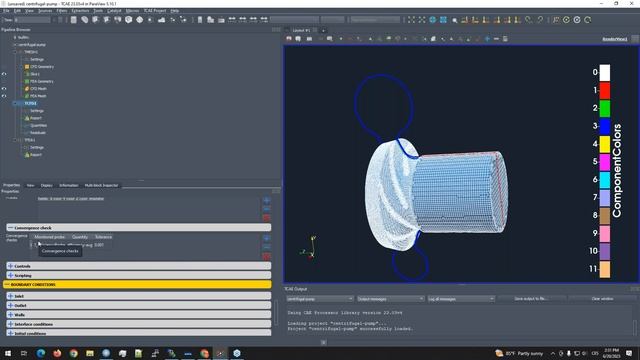Open File Explorer from taskbar
Image resolution: width=640 pixels, height=360 pixels.
[x=90, y=353]
